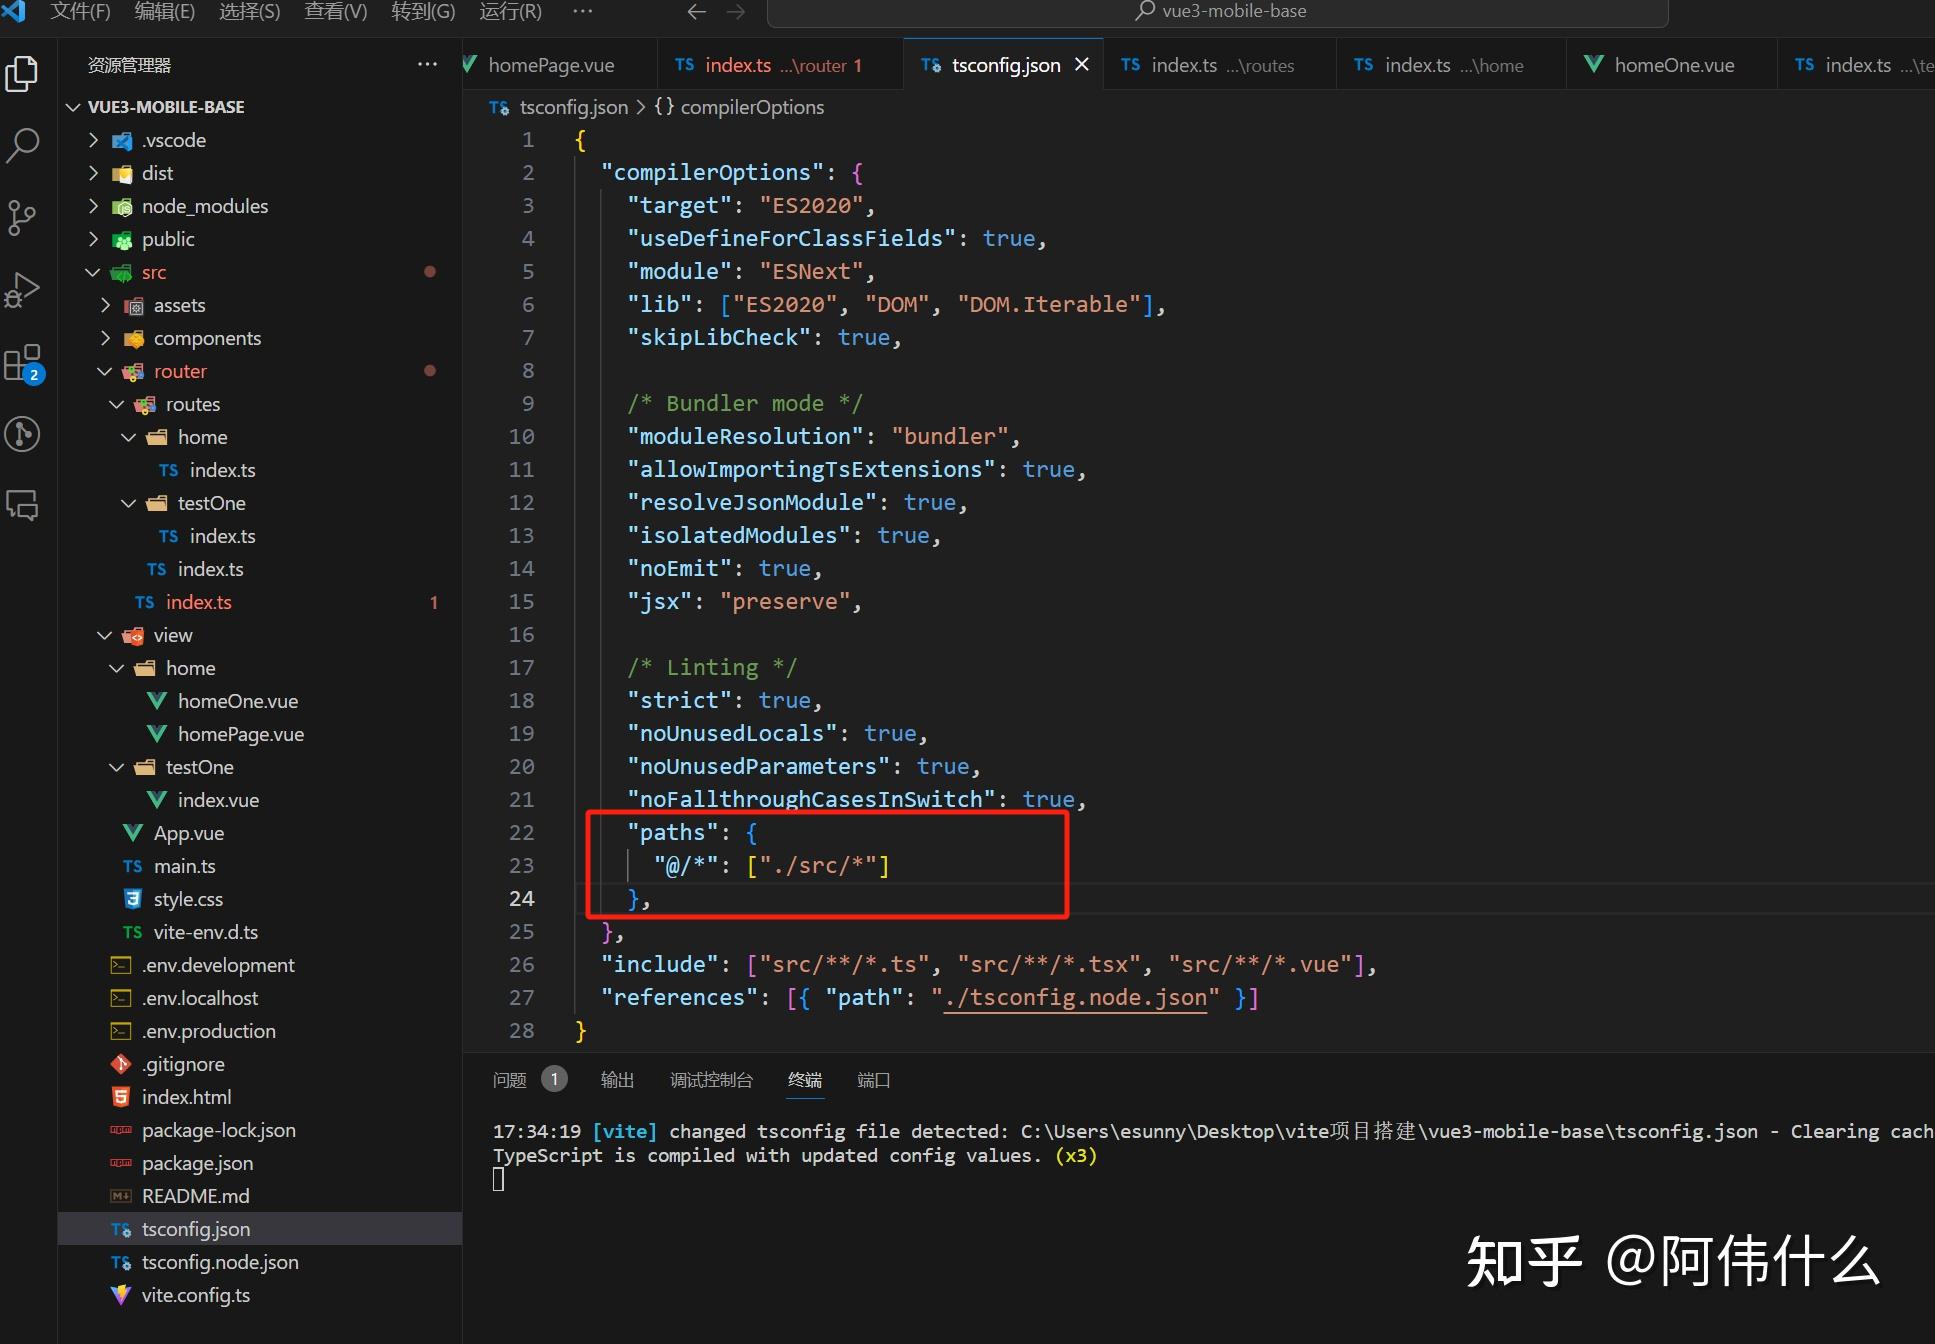The height and width of the screenshot is (1344, 1935).
Task: Switch to the homePage.vue tab
Action: 551,64
